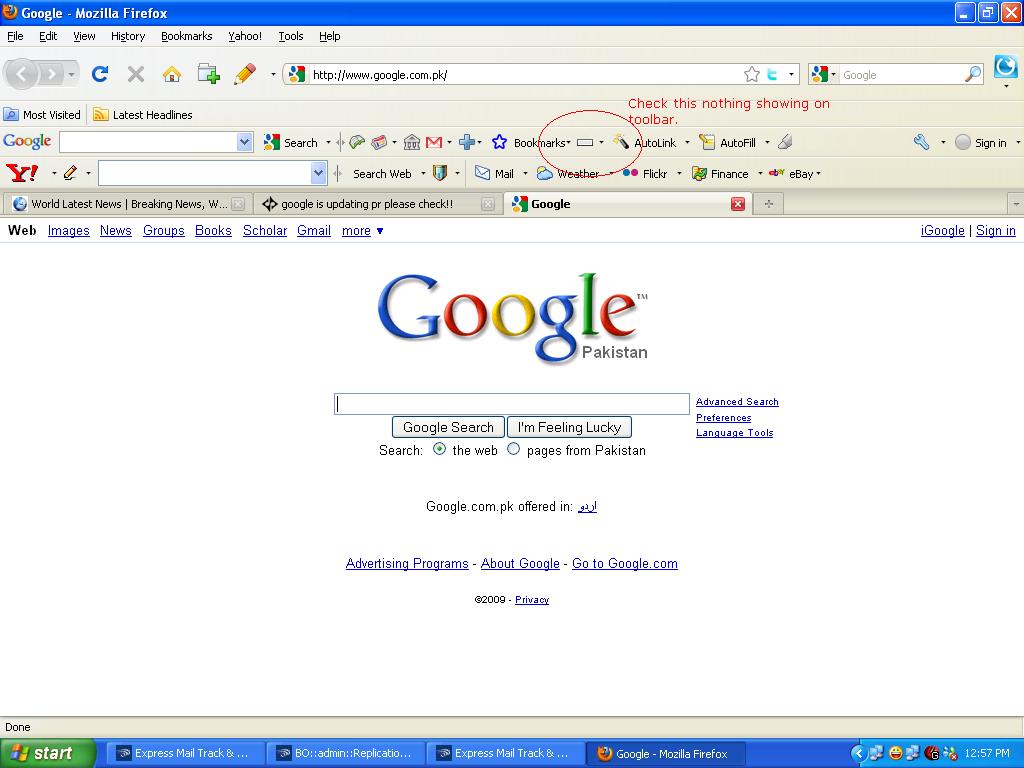
Task: Click the AutoFill form icon
Action: 707,142
